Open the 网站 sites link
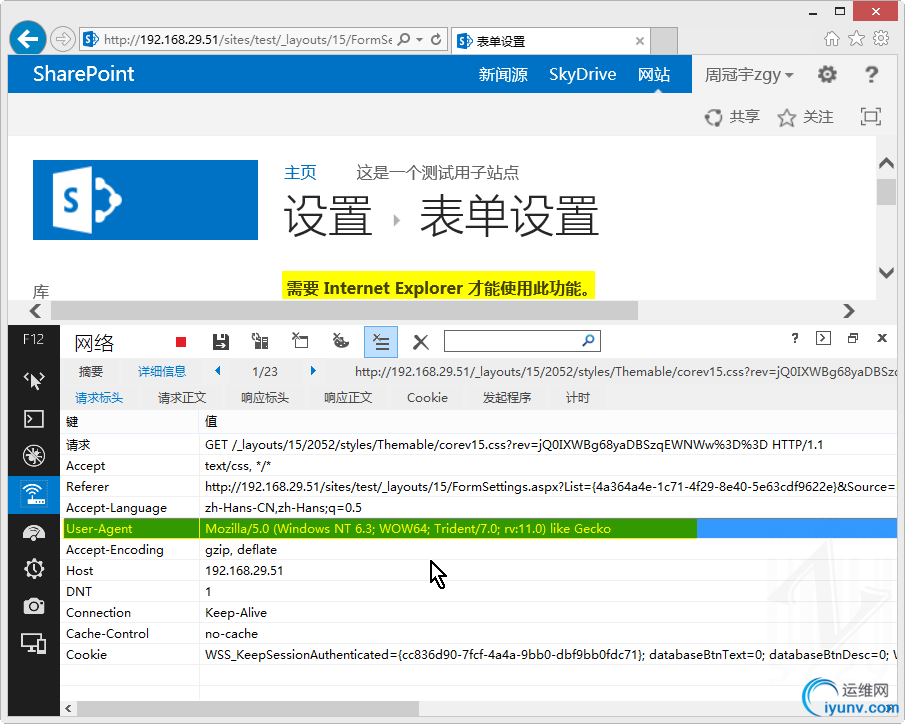The width and height of the screenshot is (905, 724). coord(653,74)
